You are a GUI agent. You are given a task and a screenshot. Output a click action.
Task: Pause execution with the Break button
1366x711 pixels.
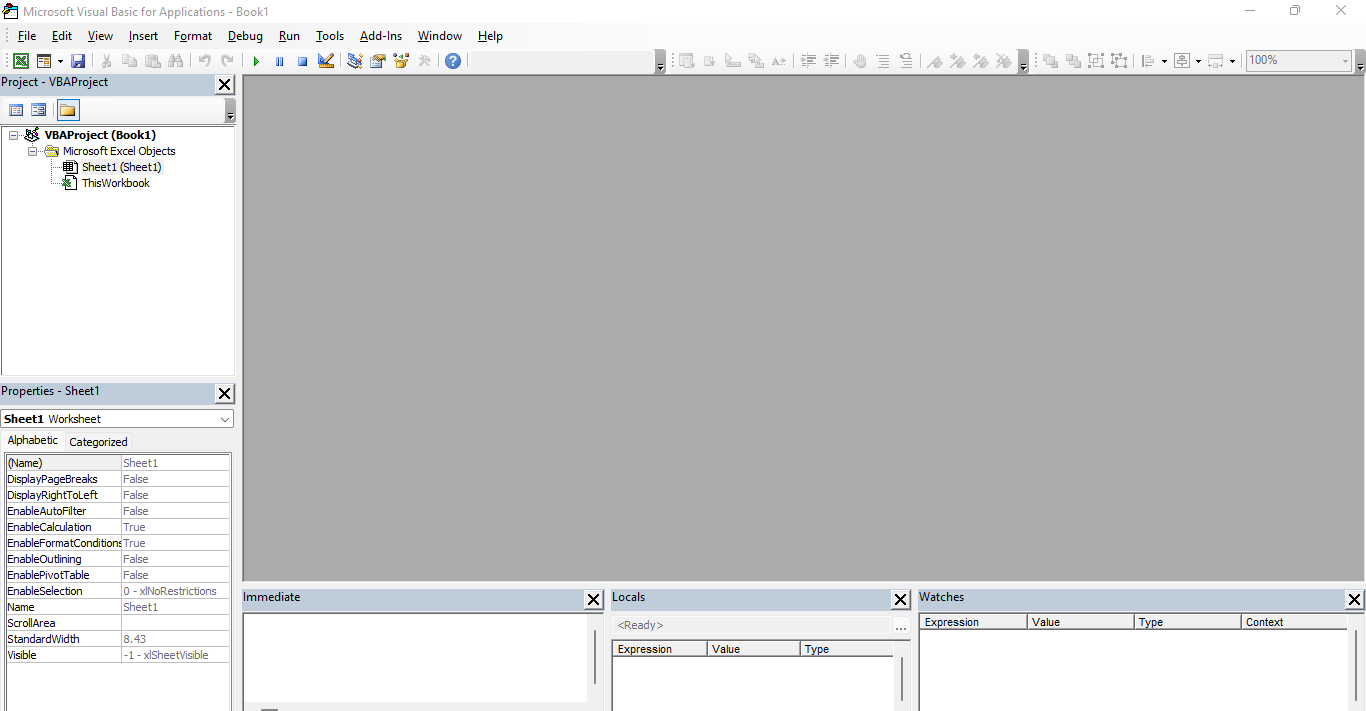point(279,60)
